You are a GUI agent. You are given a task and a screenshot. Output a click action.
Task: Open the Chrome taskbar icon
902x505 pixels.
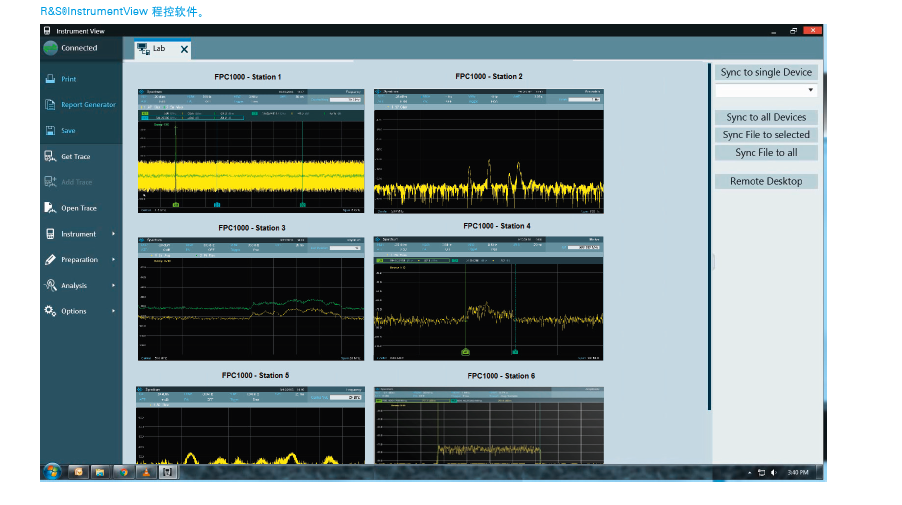click(123, 472)
